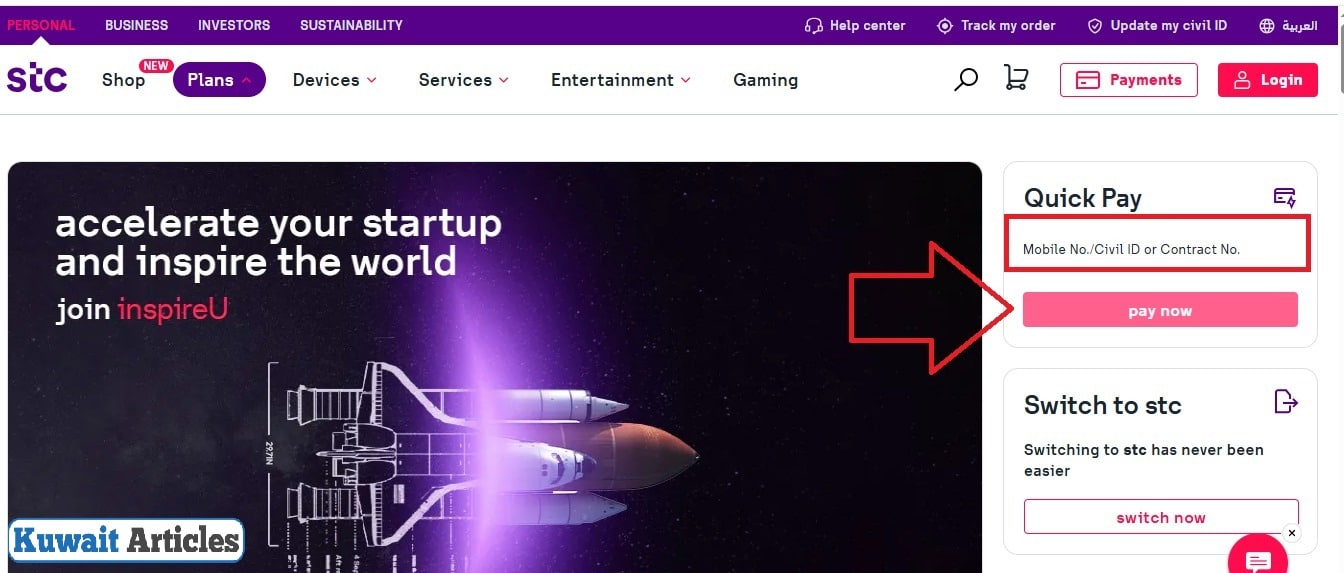Click the Quick Pay card icon
Image resolution: width=1344 pixels, height=573 pixels.
coord(1285,197)
